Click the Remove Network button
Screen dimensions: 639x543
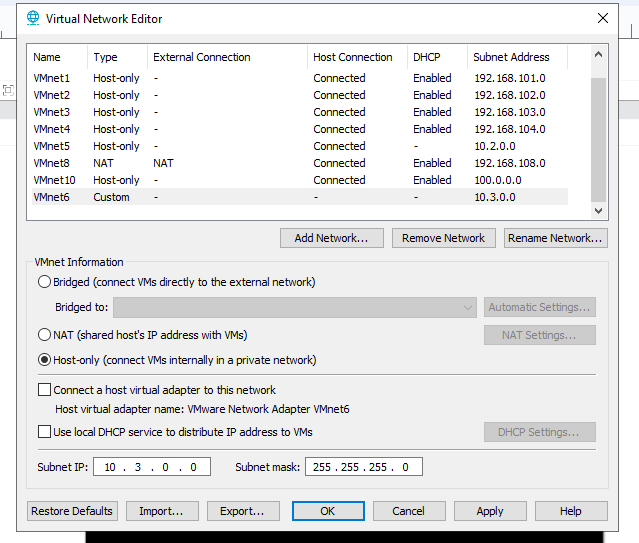[x=443, y=238]
